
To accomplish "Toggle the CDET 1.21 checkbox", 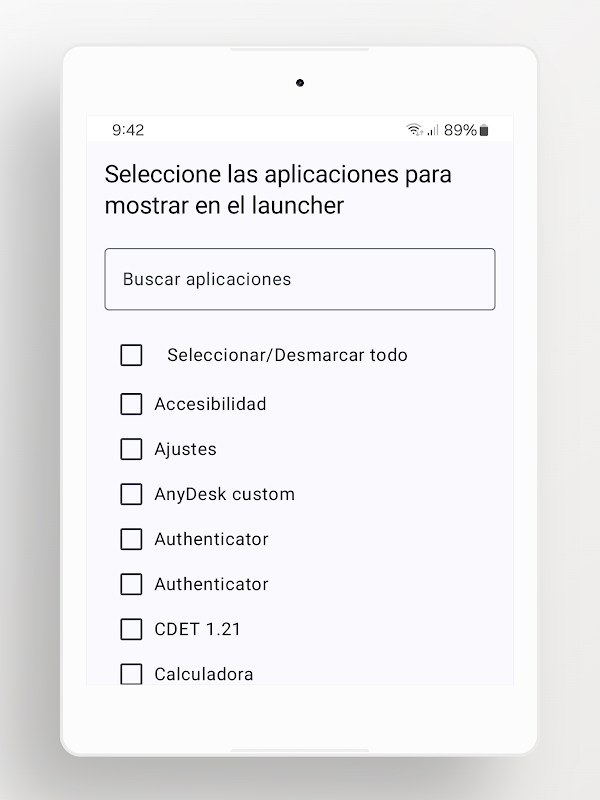I will 131,629.
